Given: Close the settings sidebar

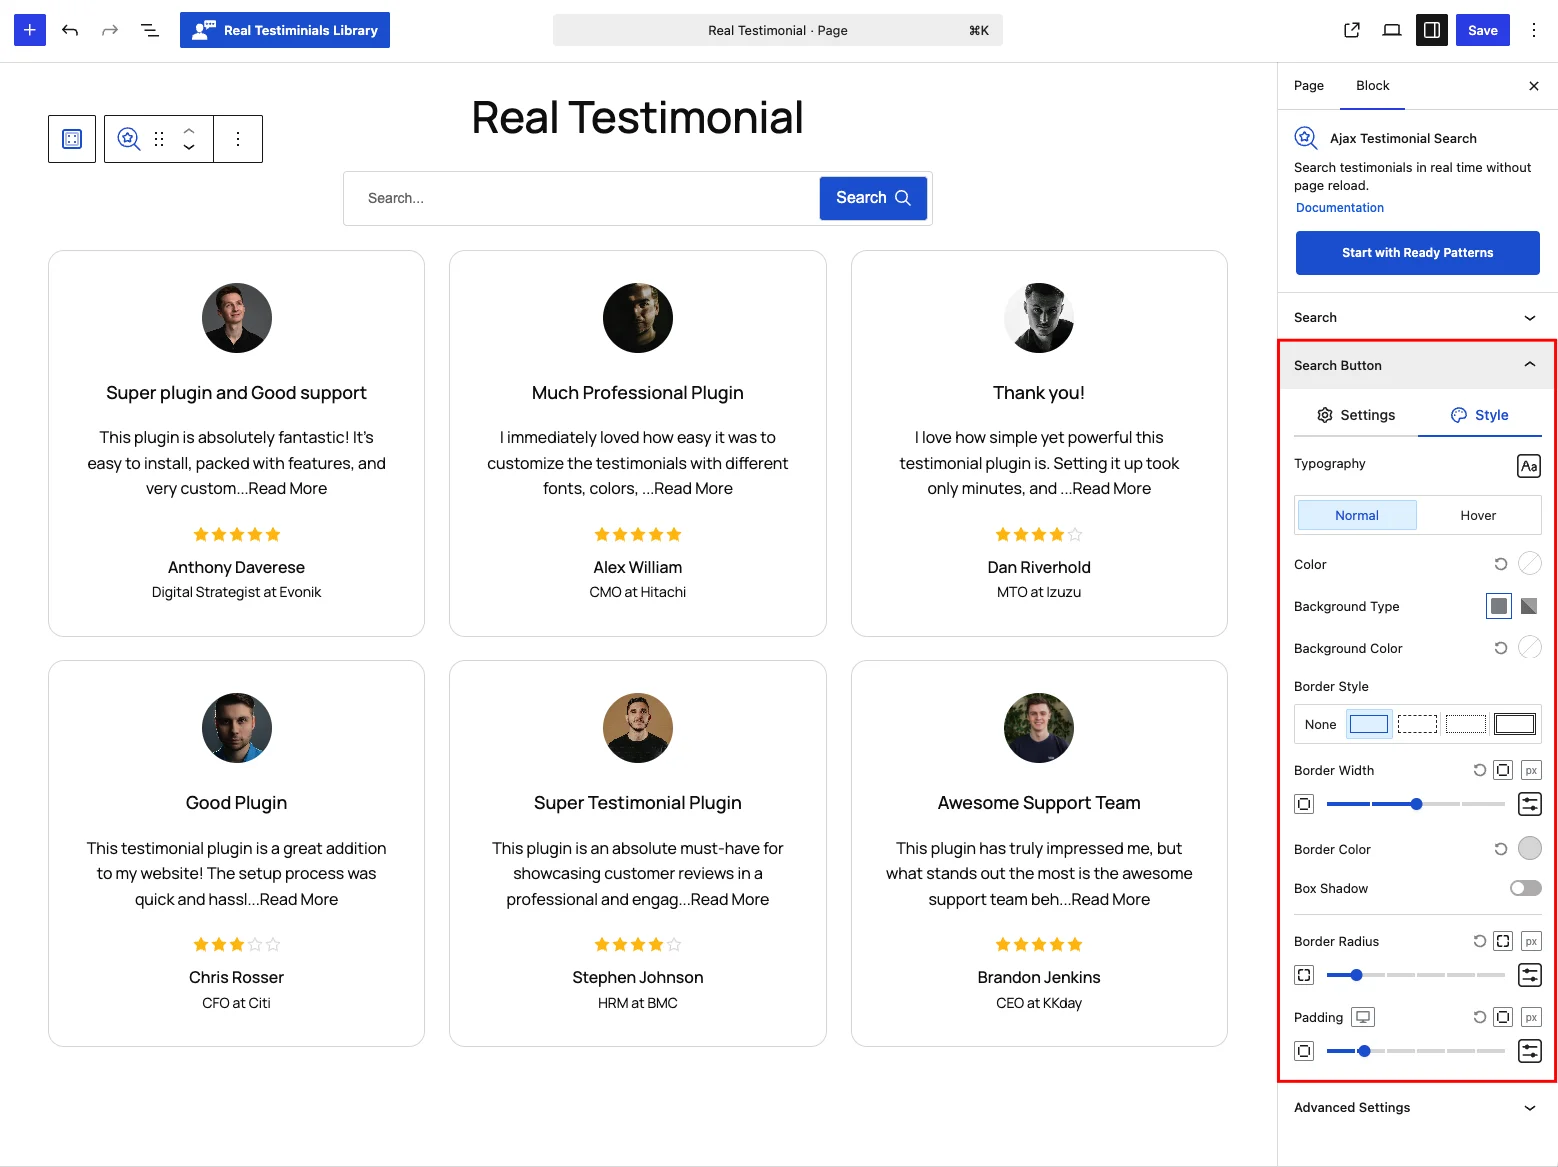Looking at the screenshot, I should pos(1534,86).
